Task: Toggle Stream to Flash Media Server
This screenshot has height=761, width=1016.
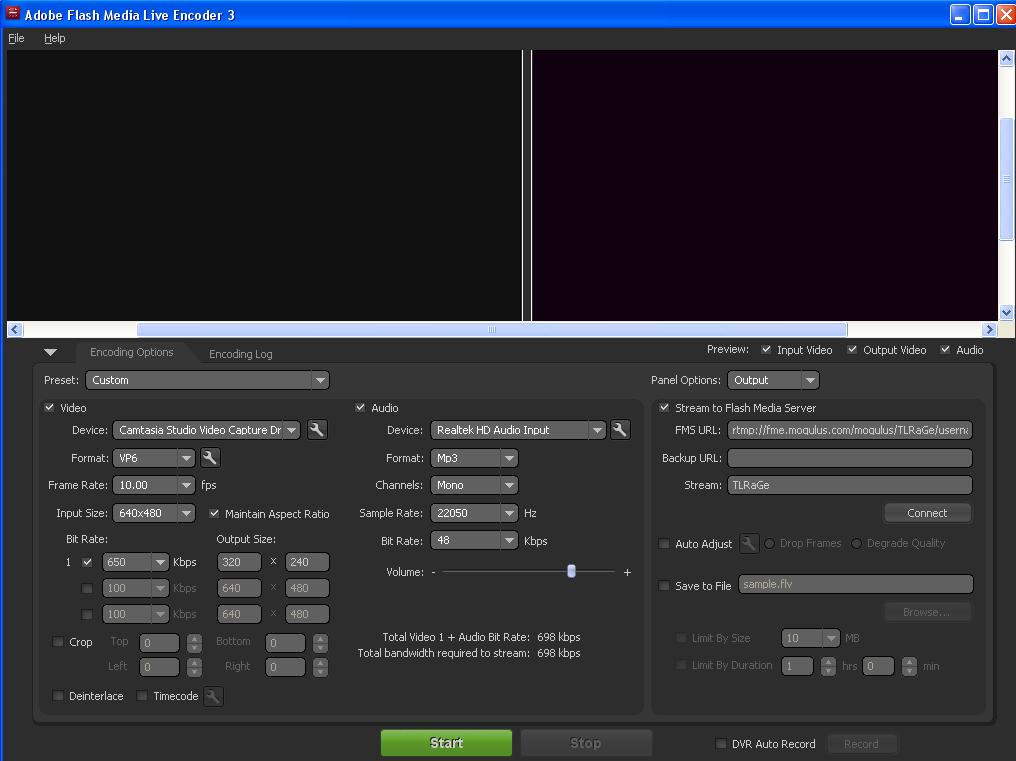Action: (x=664, y=408)
